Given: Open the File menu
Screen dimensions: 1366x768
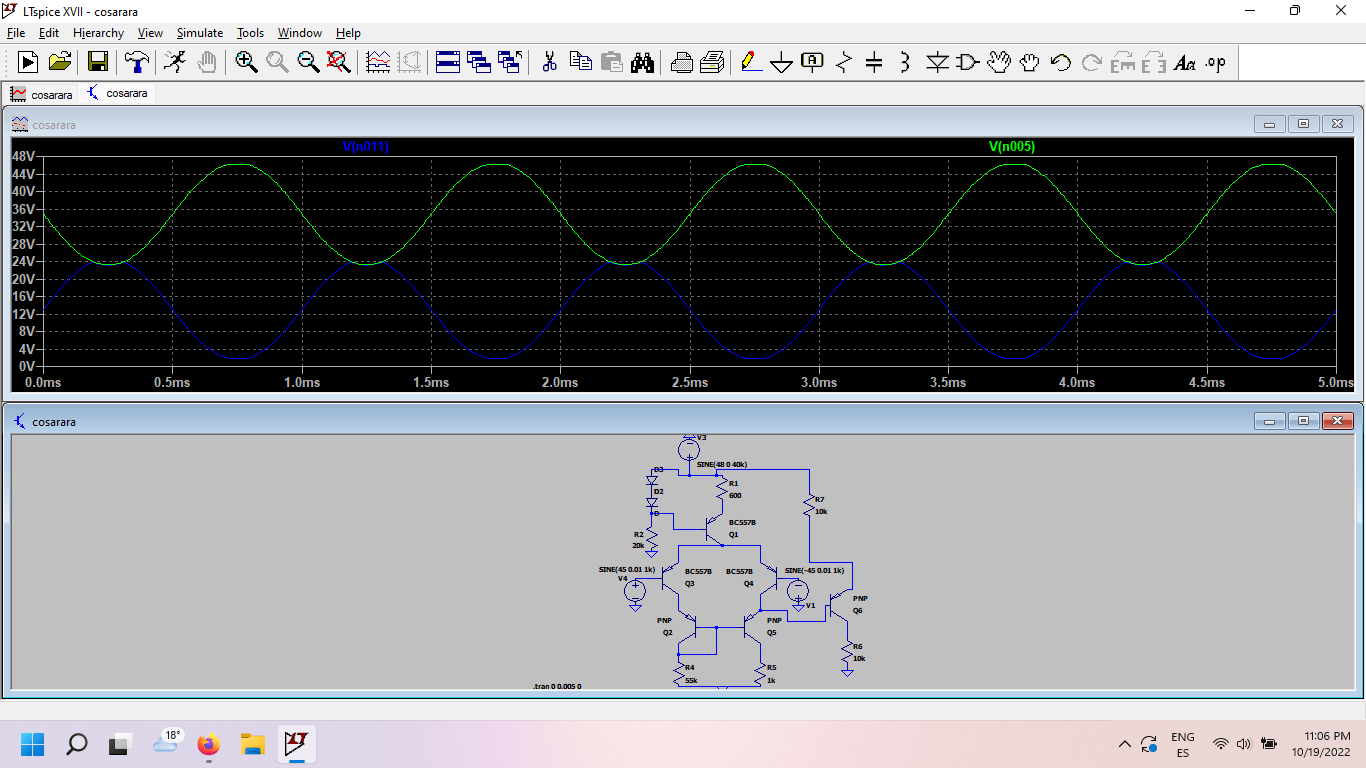Looking at the screenshot, I should [x=15, y=33].
